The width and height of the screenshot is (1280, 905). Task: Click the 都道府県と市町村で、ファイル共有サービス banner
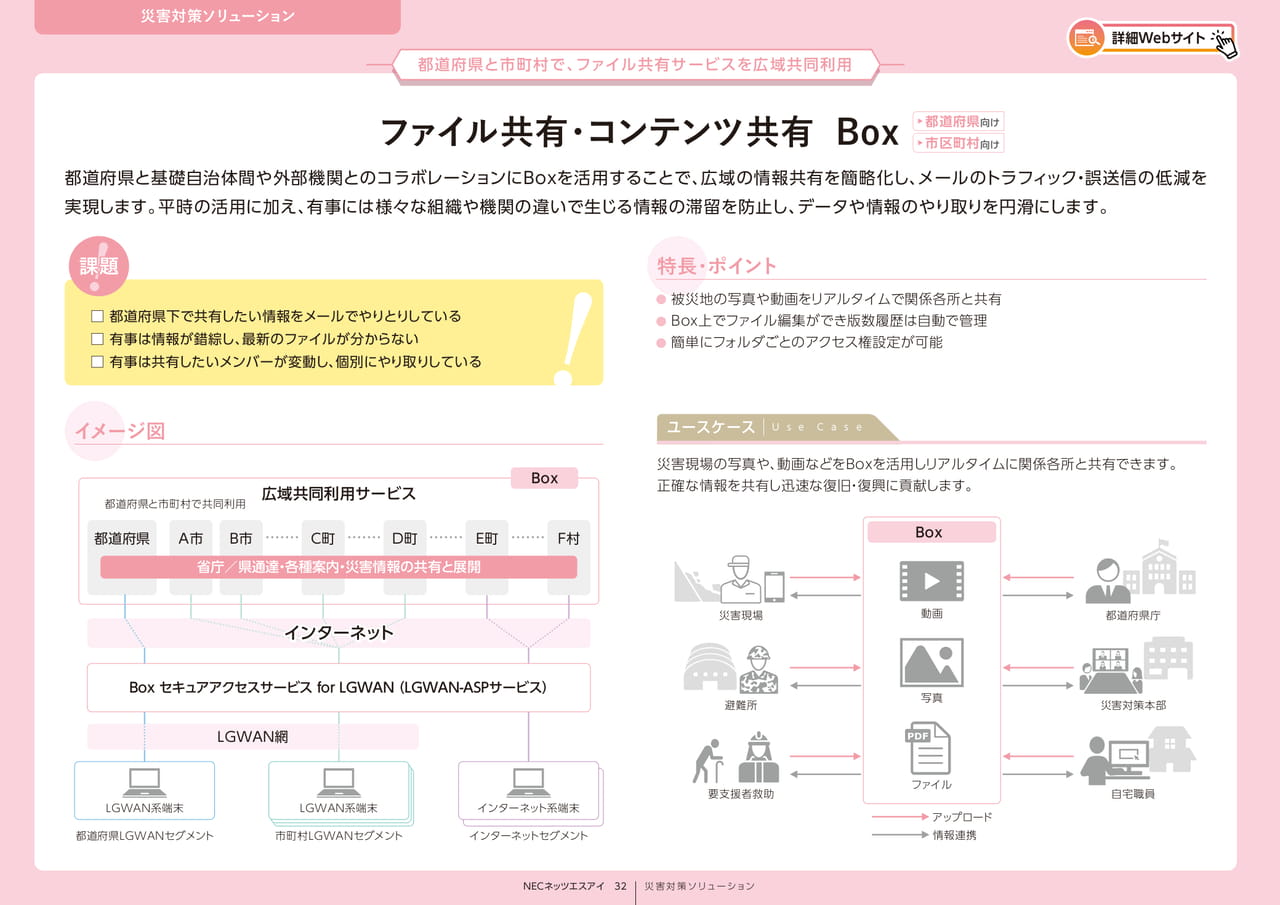point(636,65)
